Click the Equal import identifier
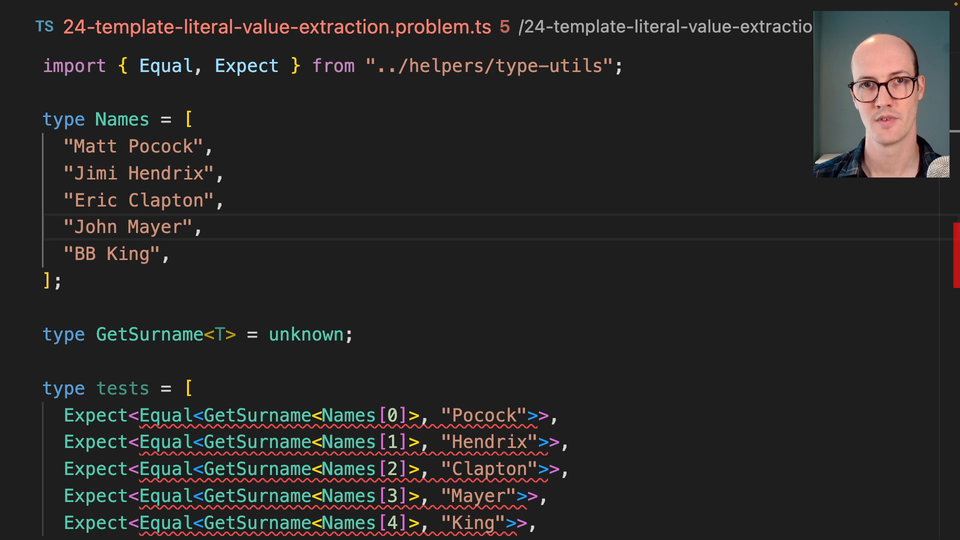Image resolution: width=960 pixels, height=540 pixels. (165, 66)
